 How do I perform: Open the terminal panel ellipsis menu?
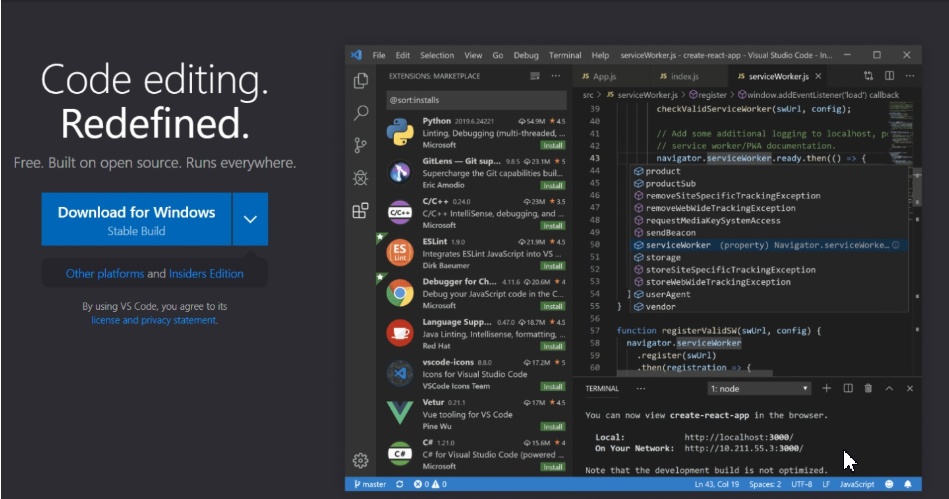coord(641,389)
